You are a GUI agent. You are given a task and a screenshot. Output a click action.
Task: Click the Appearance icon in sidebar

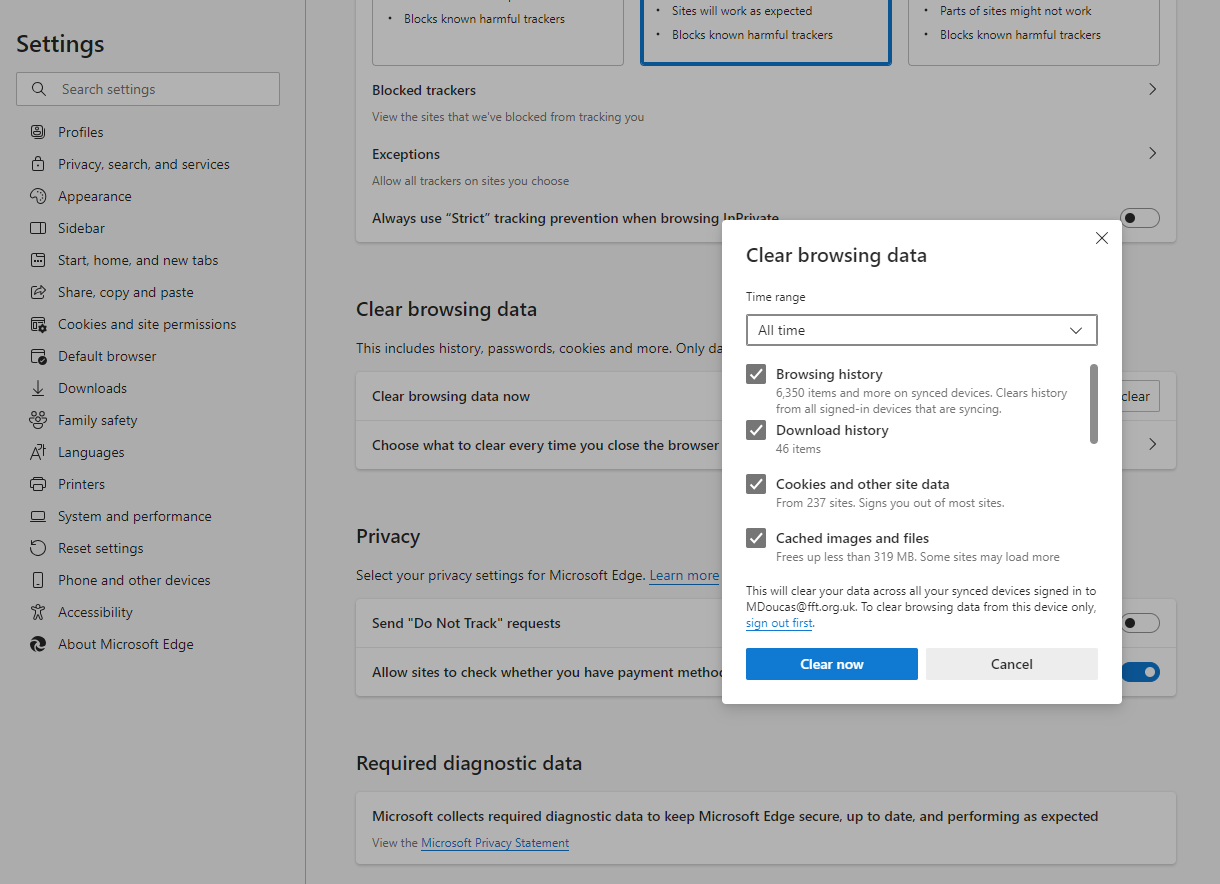38,196
